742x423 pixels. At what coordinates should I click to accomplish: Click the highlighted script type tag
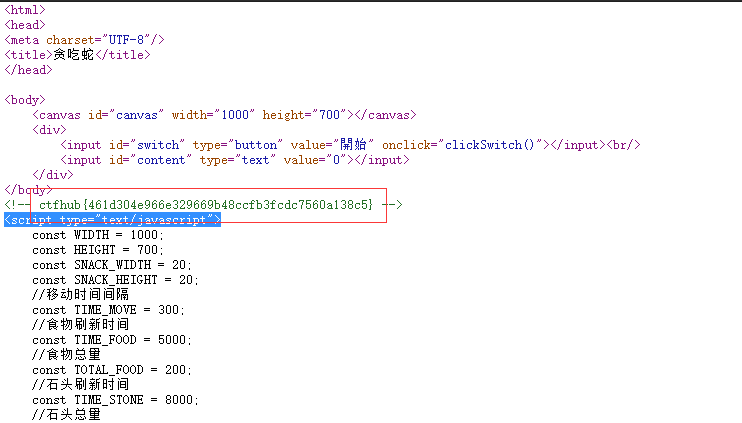tap(112, 220)
